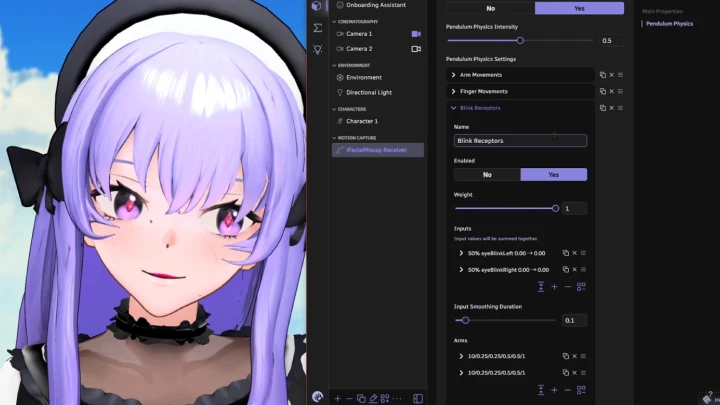The image size is (720, 405).
Task: Collapse the Blink Receptors section
Action: pyautogui.click(x=453, y=108)
